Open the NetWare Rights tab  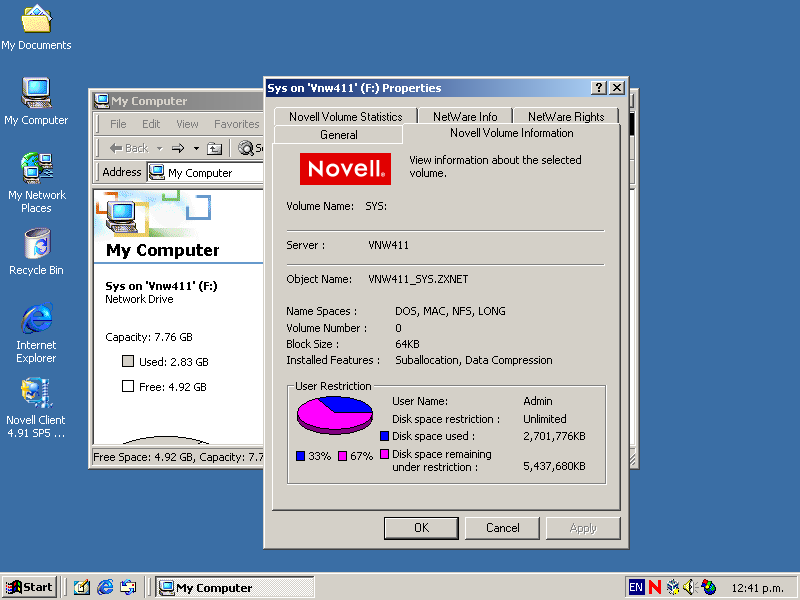coord(566,117)
